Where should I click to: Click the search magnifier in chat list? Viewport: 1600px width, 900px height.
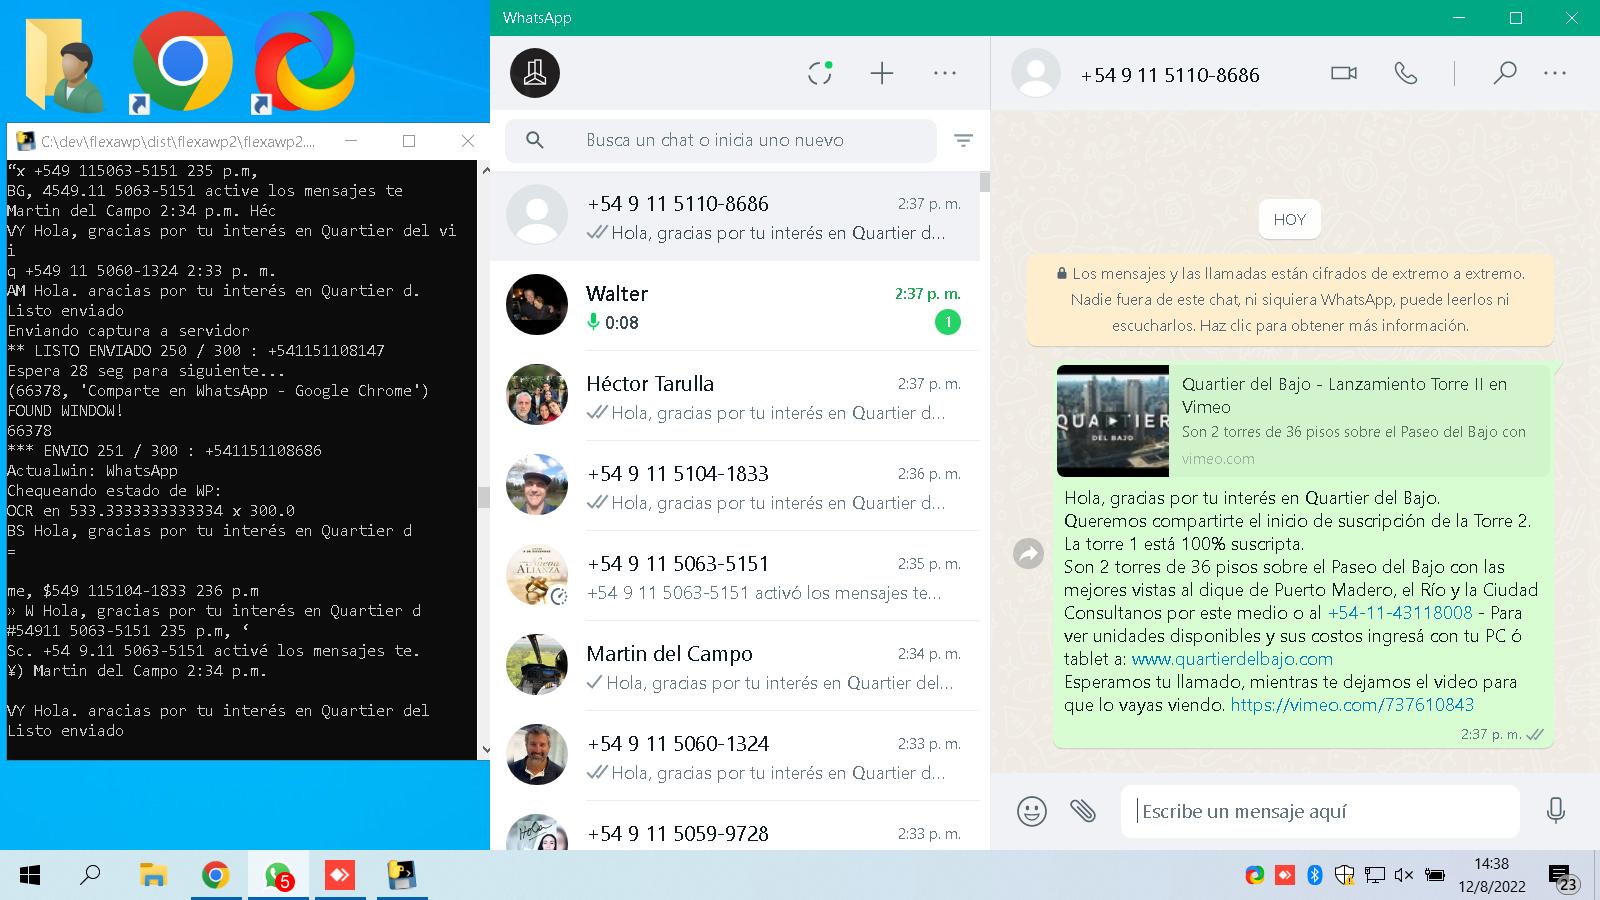535,140
